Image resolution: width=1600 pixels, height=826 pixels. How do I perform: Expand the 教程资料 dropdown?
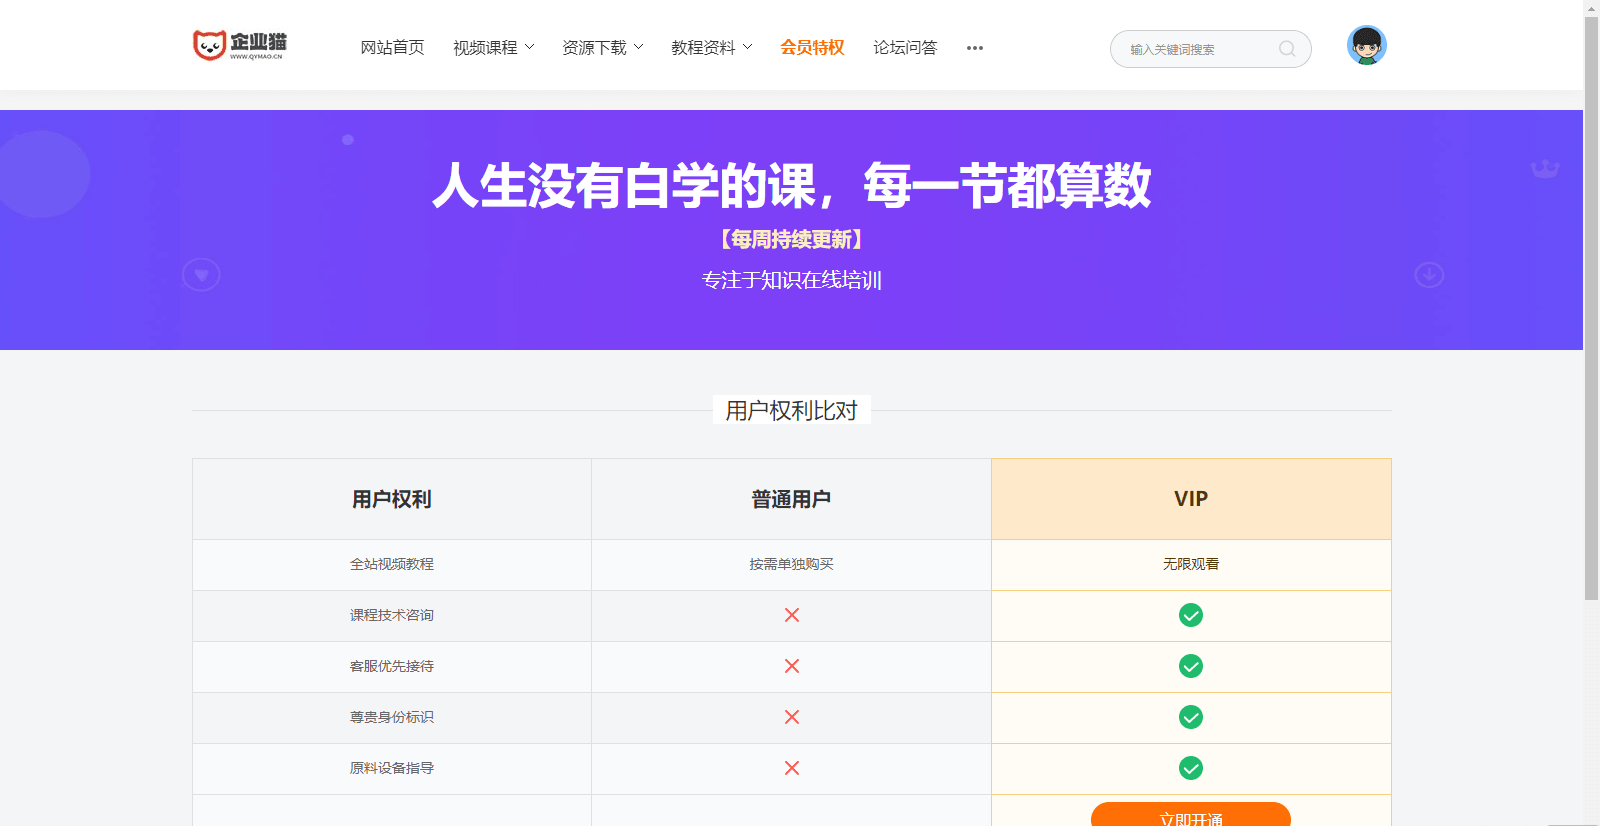click(712, 48)
